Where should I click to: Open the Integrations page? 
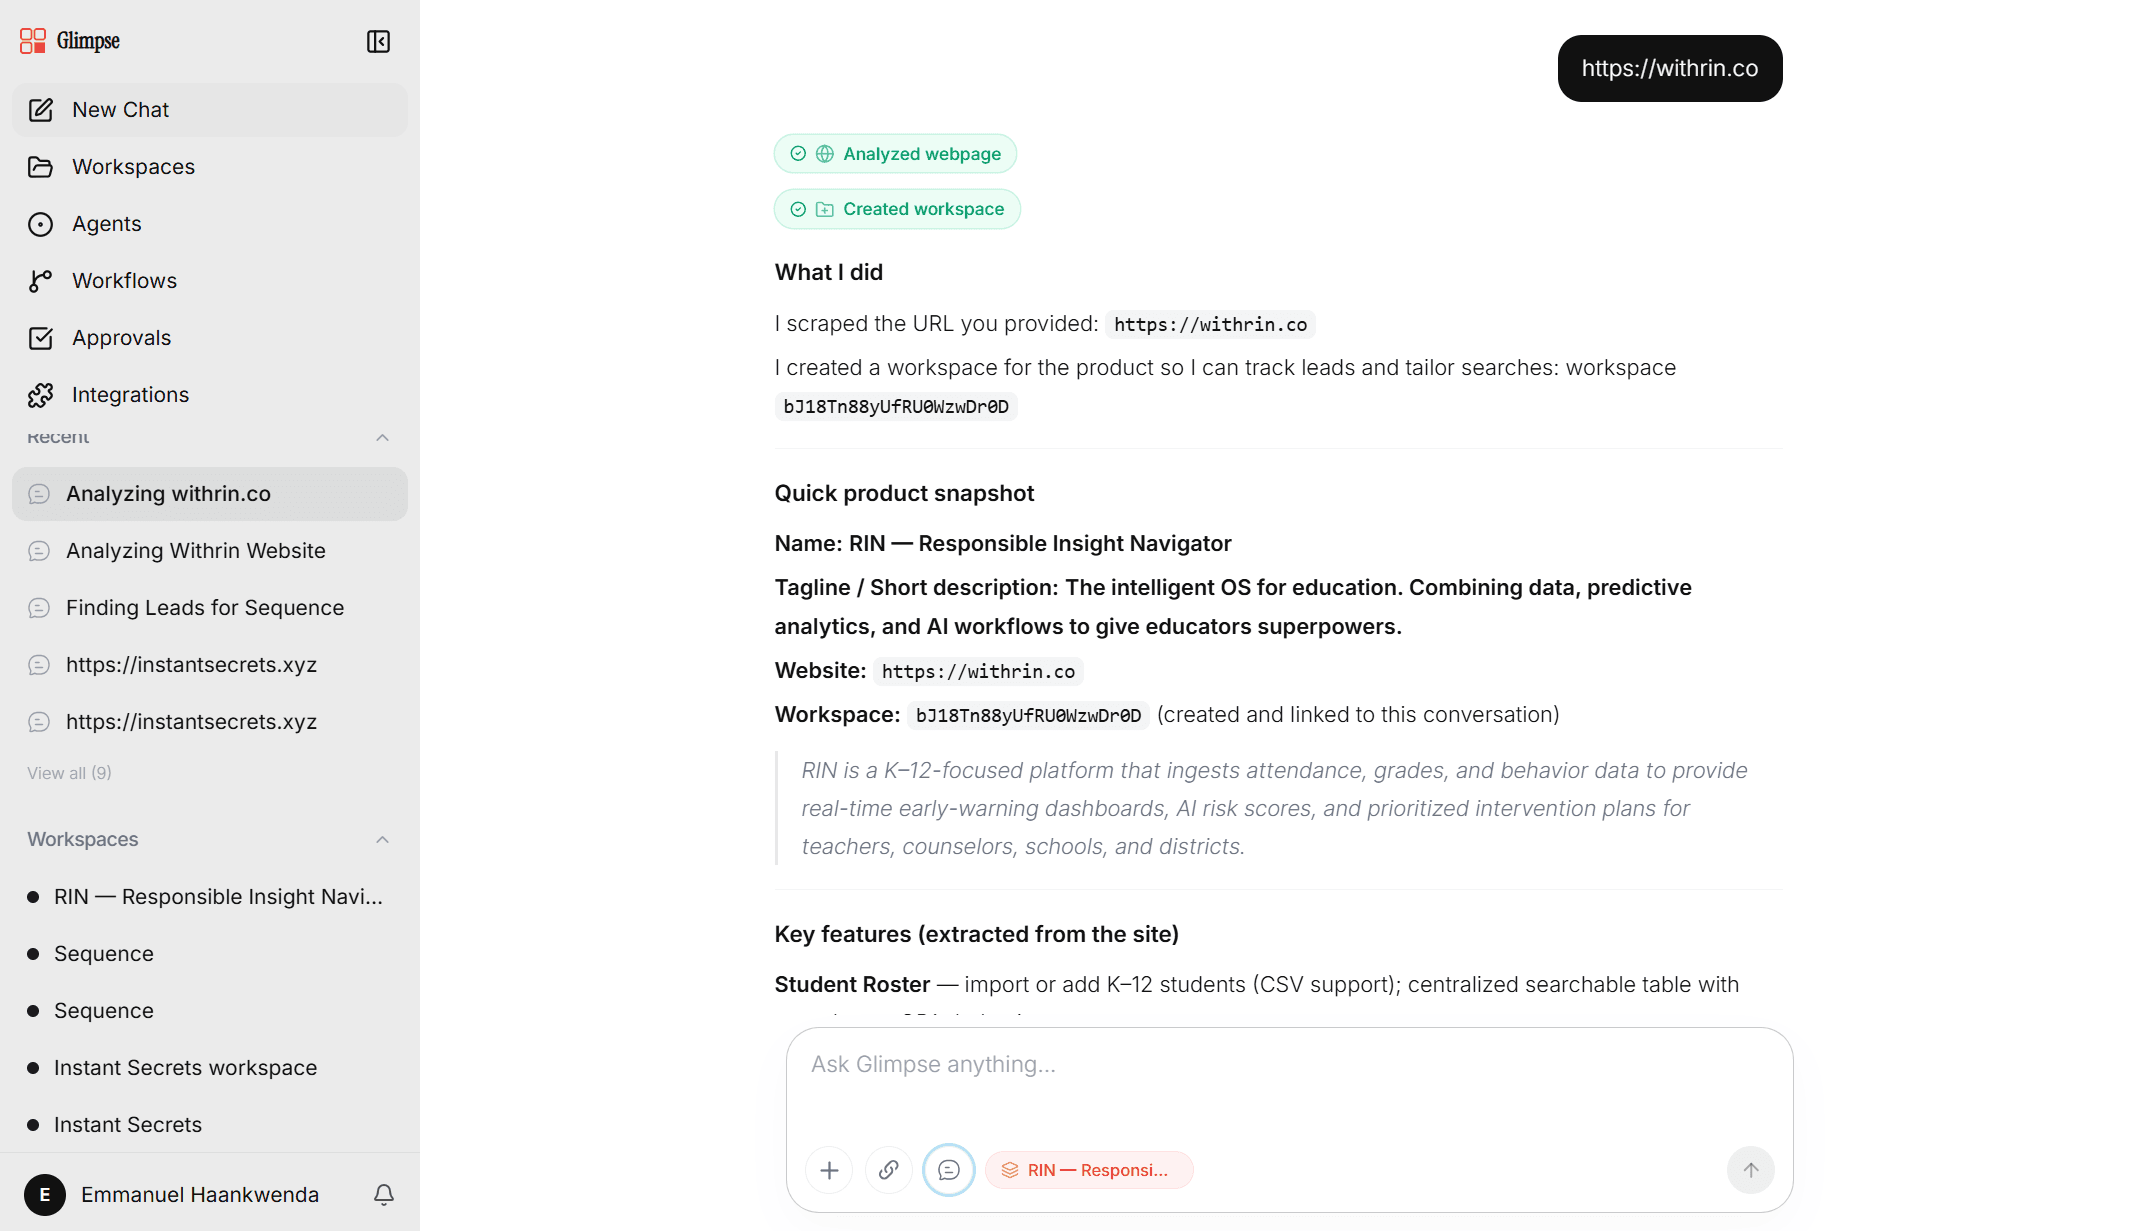pos(130,394)
